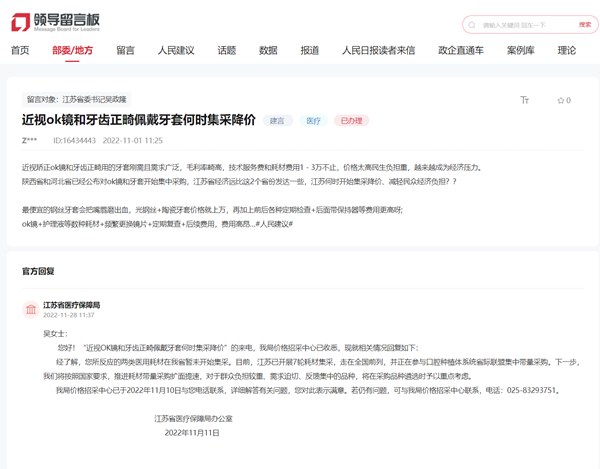
Task: Open the 报道 nav tab
Action: point(310,50)
